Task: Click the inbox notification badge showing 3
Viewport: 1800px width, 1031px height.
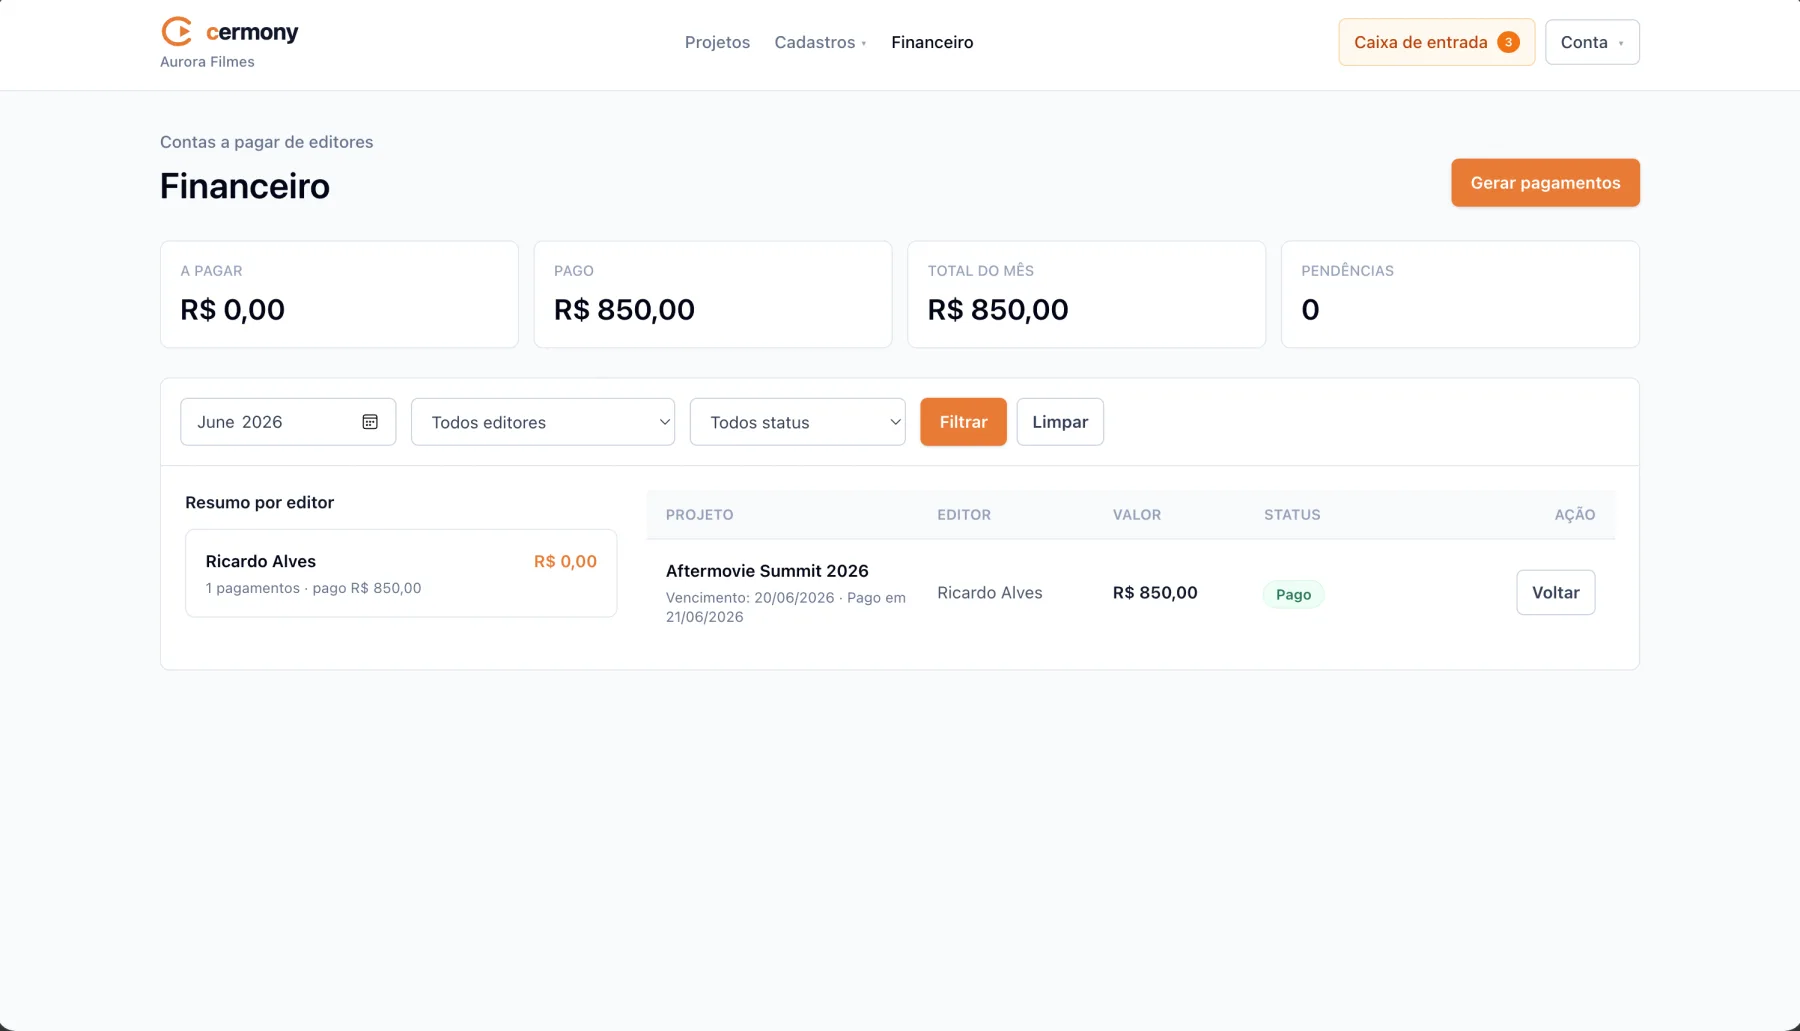Action: [x=1508, y=42]
